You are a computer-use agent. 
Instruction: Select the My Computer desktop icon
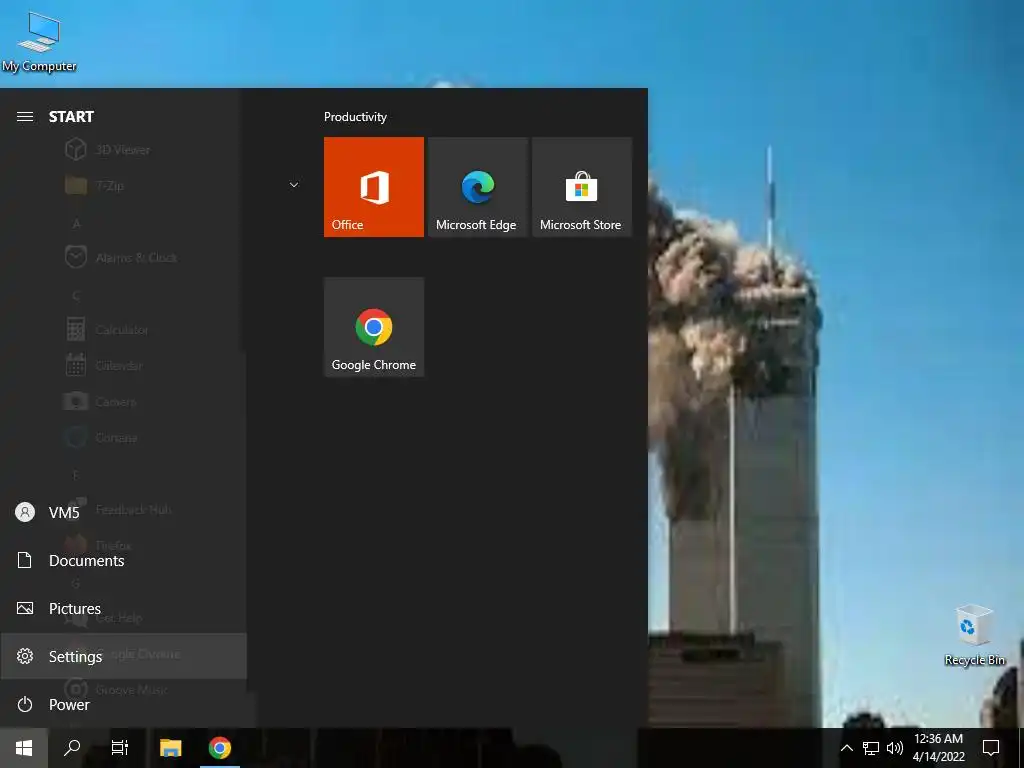click(39, 42)
